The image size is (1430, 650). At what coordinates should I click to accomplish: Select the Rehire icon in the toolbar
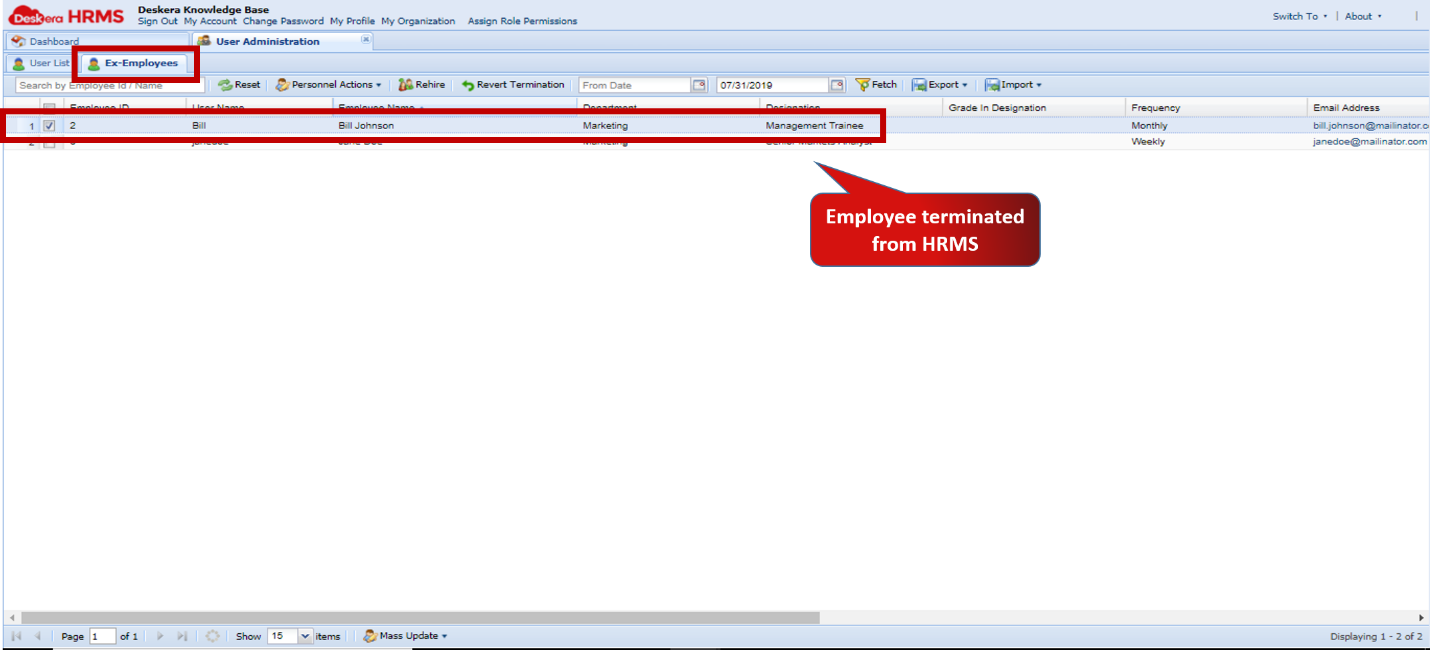pos(403,85)
